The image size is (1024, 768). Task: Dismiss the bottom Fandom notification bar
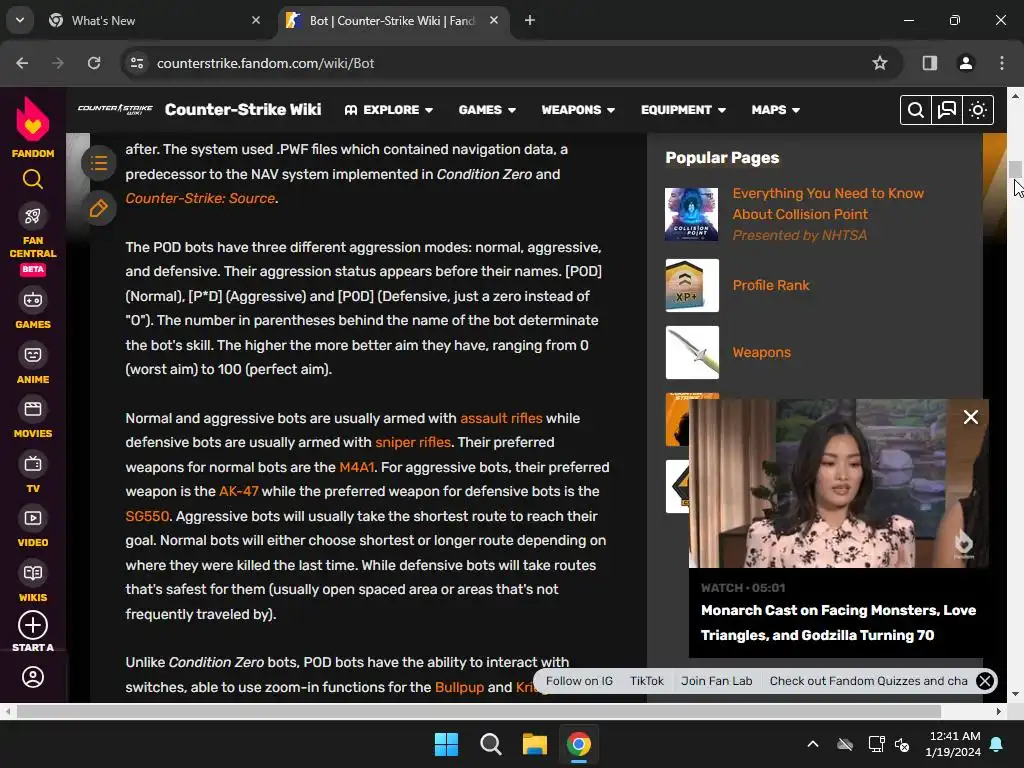[985, 681]
